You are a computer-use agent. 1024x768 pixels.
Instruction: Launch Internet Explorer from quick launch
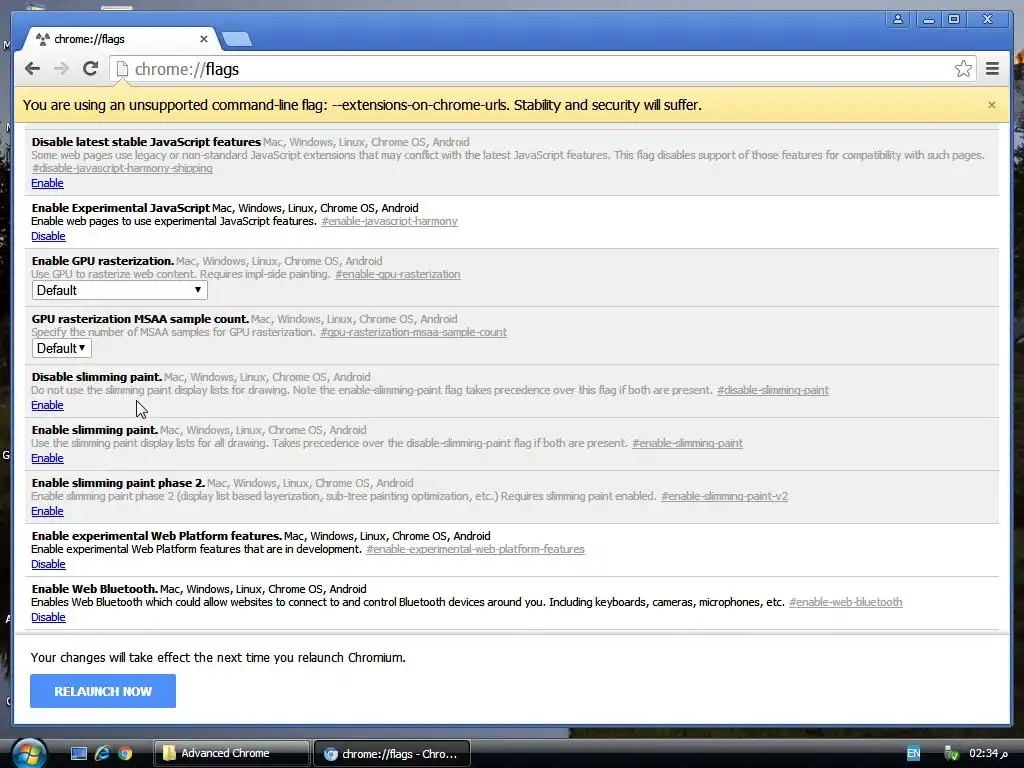(x=102, y=754)
